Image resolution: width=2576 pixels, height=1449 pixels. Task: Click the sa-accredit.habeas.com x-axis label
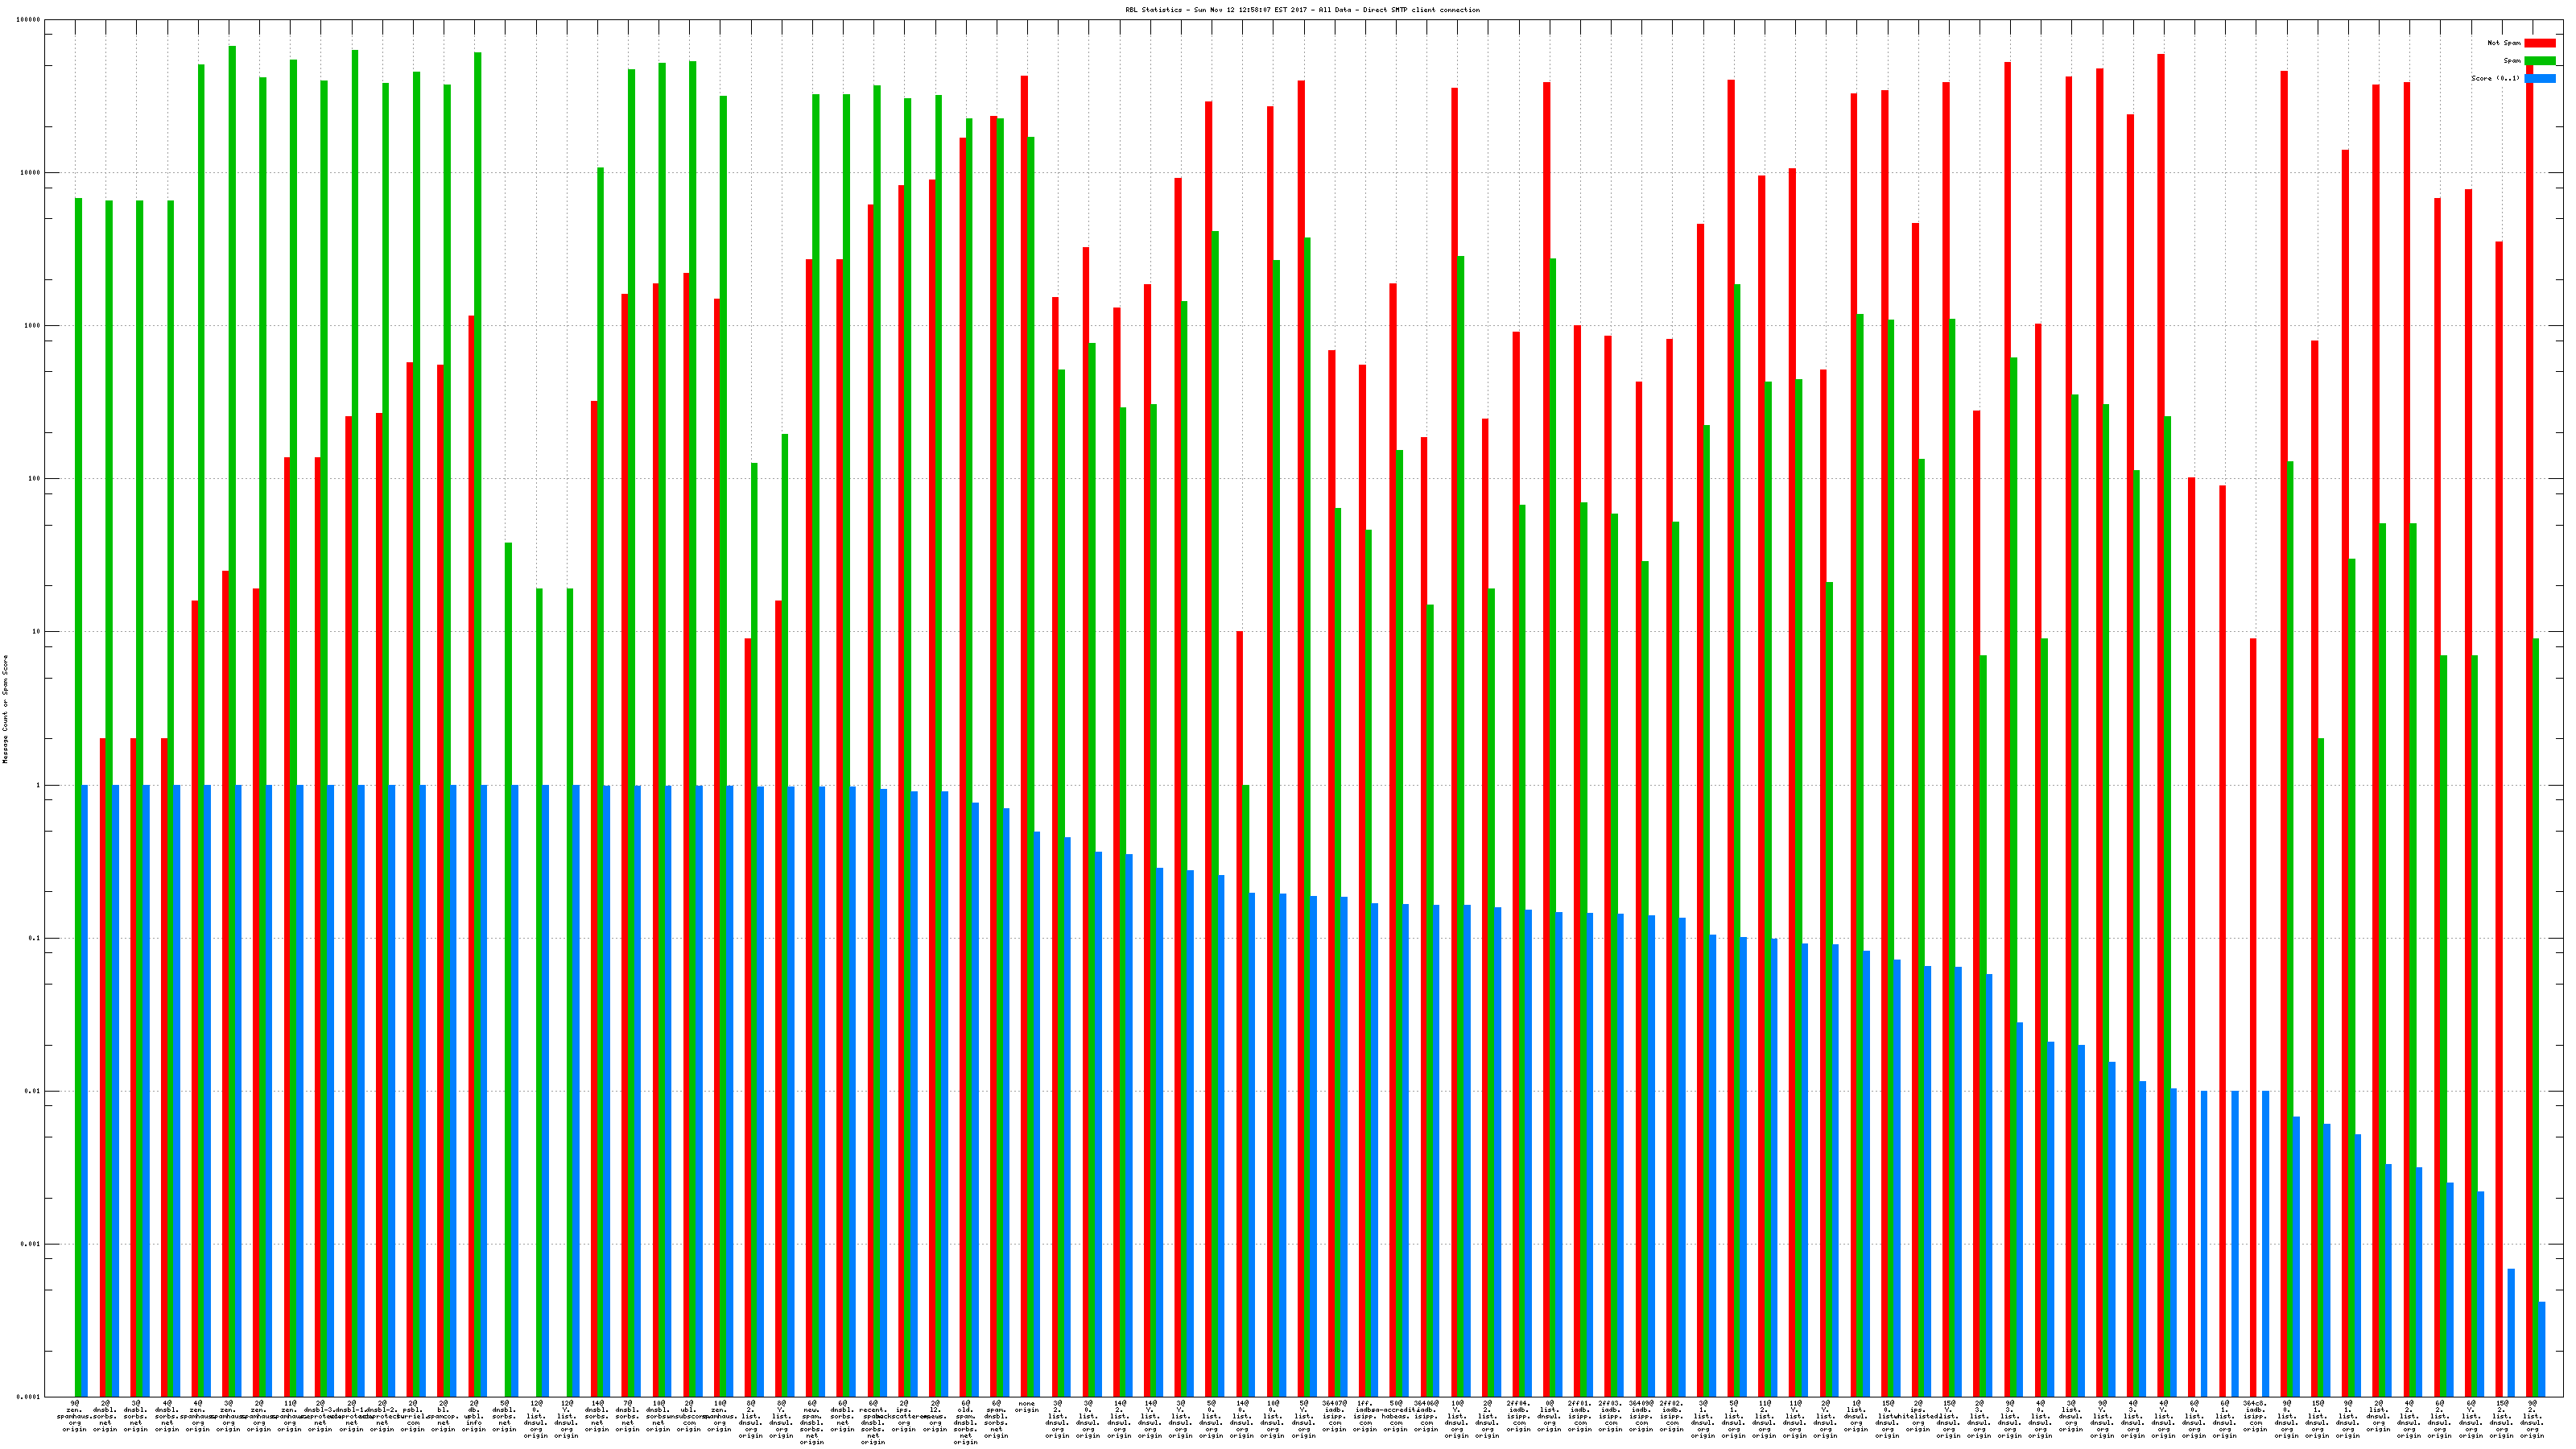pos(1396,1416)
